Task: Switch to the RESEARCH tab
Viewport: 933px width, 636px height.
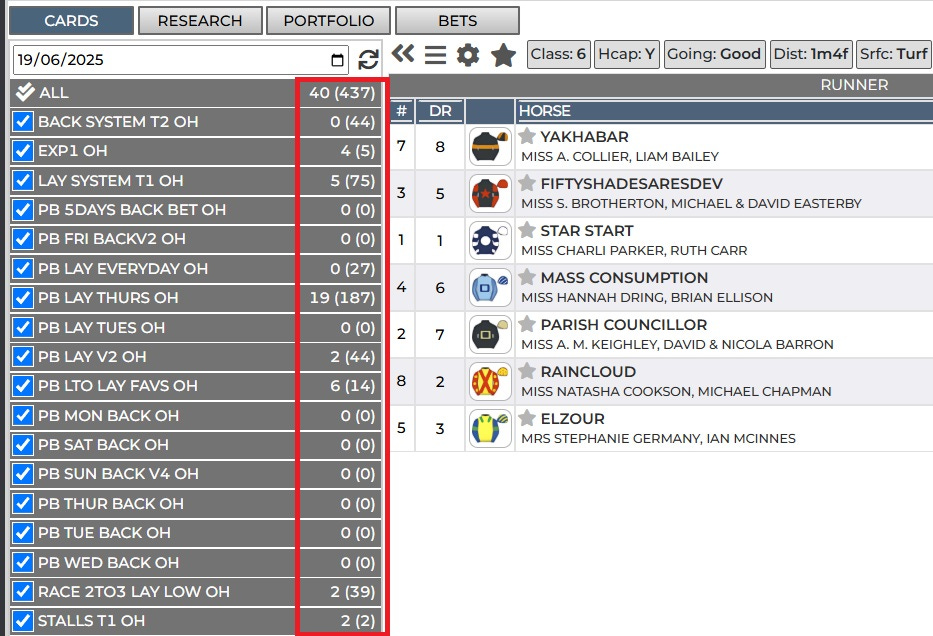Action: click(200, 20)
